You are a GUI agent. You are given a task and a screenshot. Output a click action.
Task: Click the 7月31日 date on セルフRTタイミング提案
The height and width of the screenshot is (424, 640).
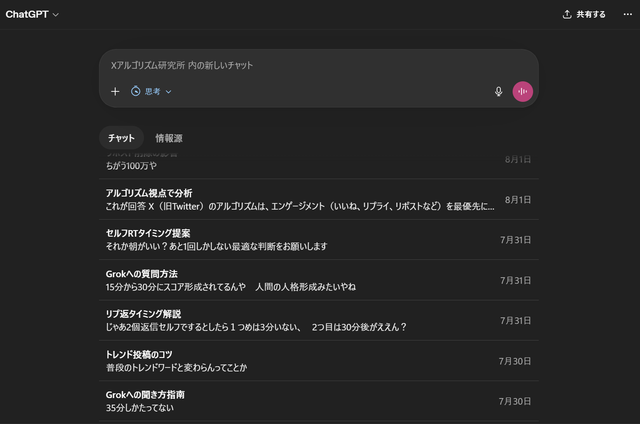pyautogui.click(x=516, y=240)
